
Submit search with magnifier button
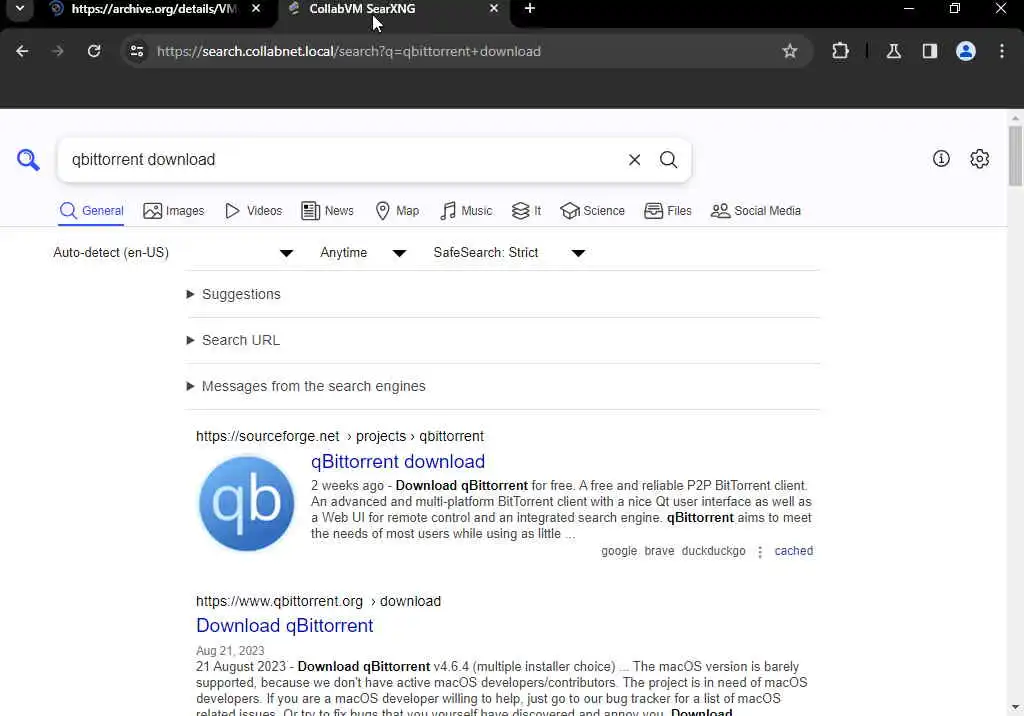[x=668, y=159]
